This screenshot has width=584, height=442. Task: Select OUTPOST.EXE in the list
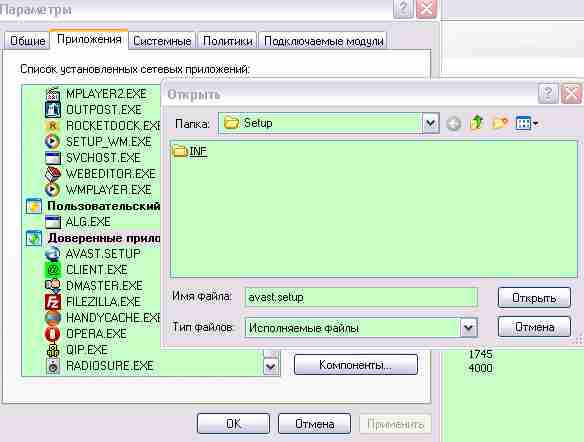[x=104, y=110]
